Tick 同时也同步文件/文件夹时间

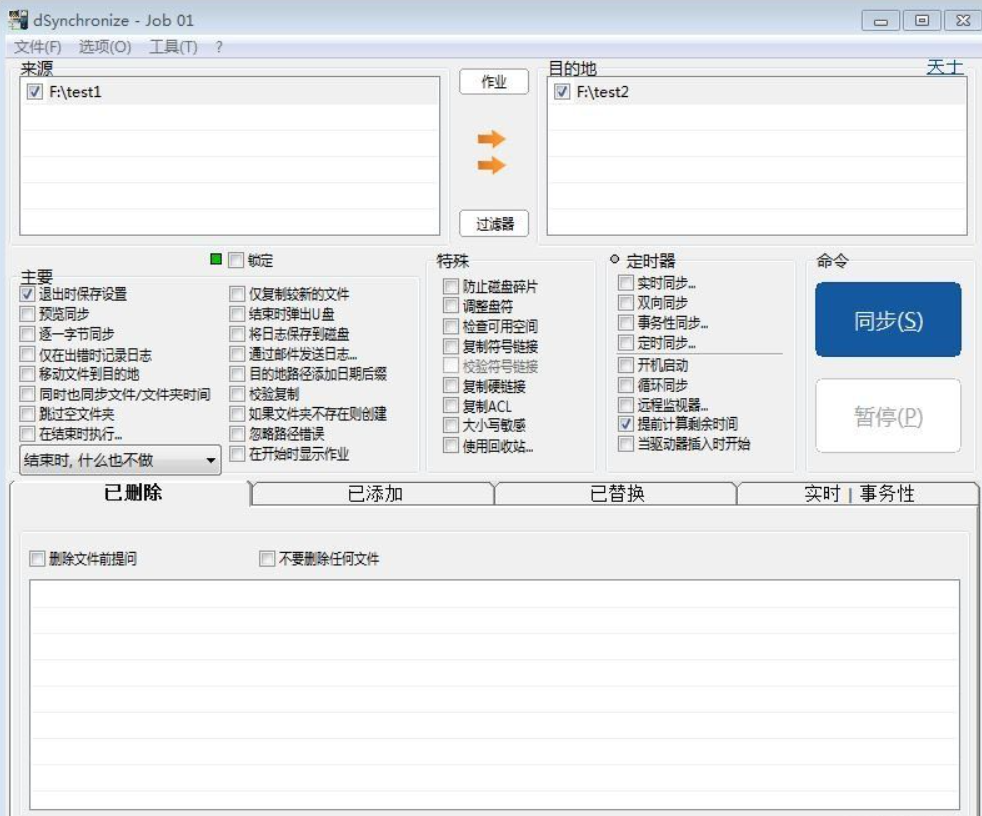point(27,394)
